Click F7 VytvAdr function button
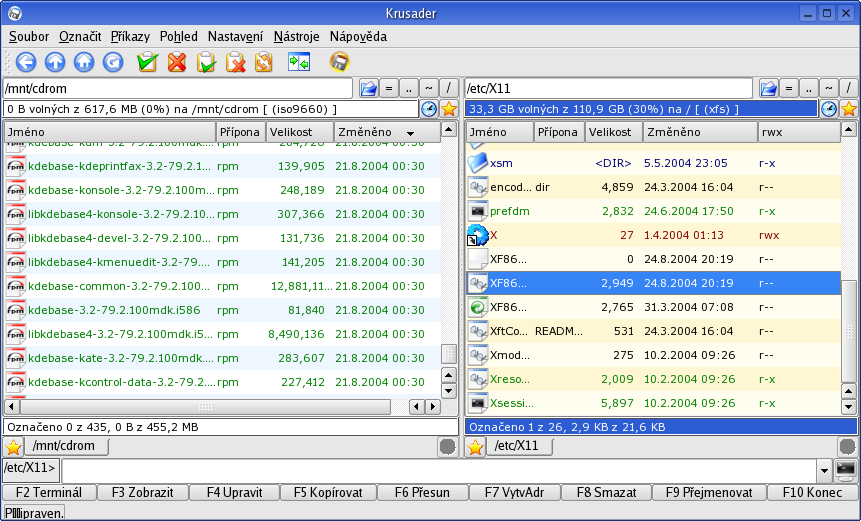This screenshot has height=521, width=861. tap(515, 492)
